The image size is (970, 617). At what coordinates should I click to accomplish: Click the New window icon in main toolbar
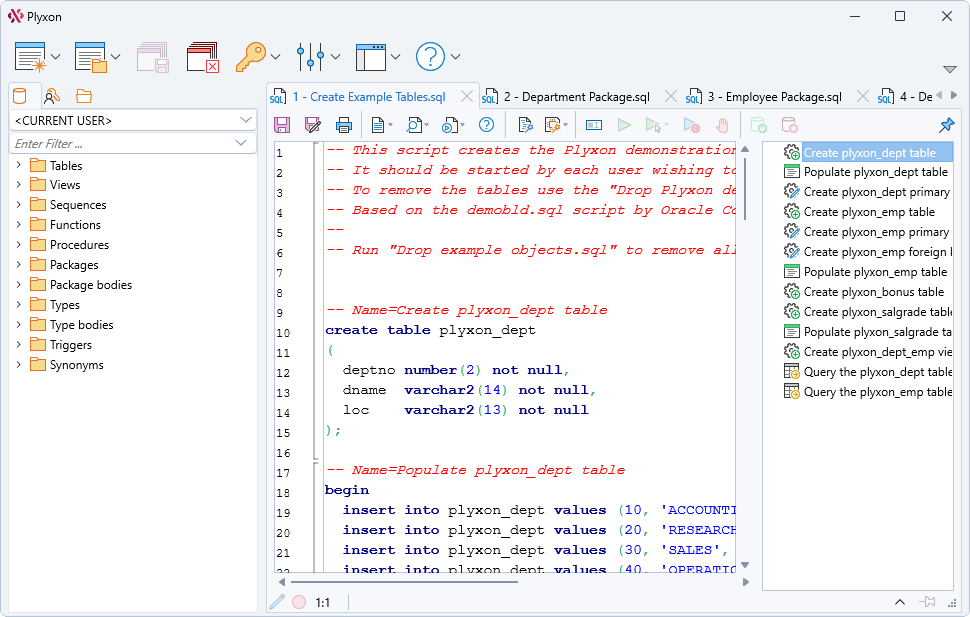[x=30, y=57]
